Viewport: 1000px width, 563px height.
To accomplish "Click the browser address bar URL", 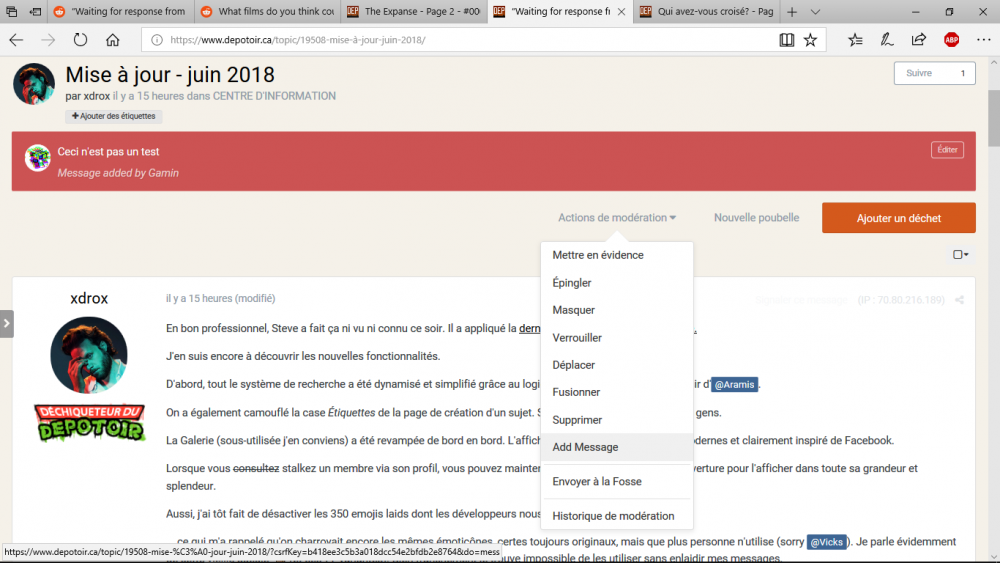I will coord(460,40).
